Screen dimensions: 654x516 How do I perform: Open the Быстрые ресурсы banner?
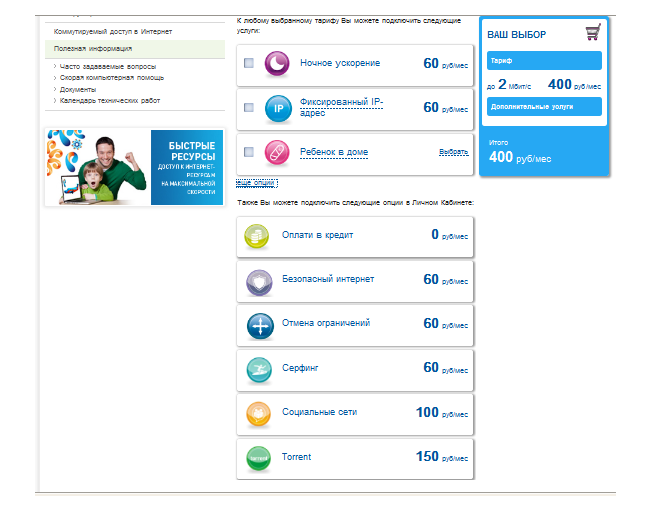coord(134,167)
